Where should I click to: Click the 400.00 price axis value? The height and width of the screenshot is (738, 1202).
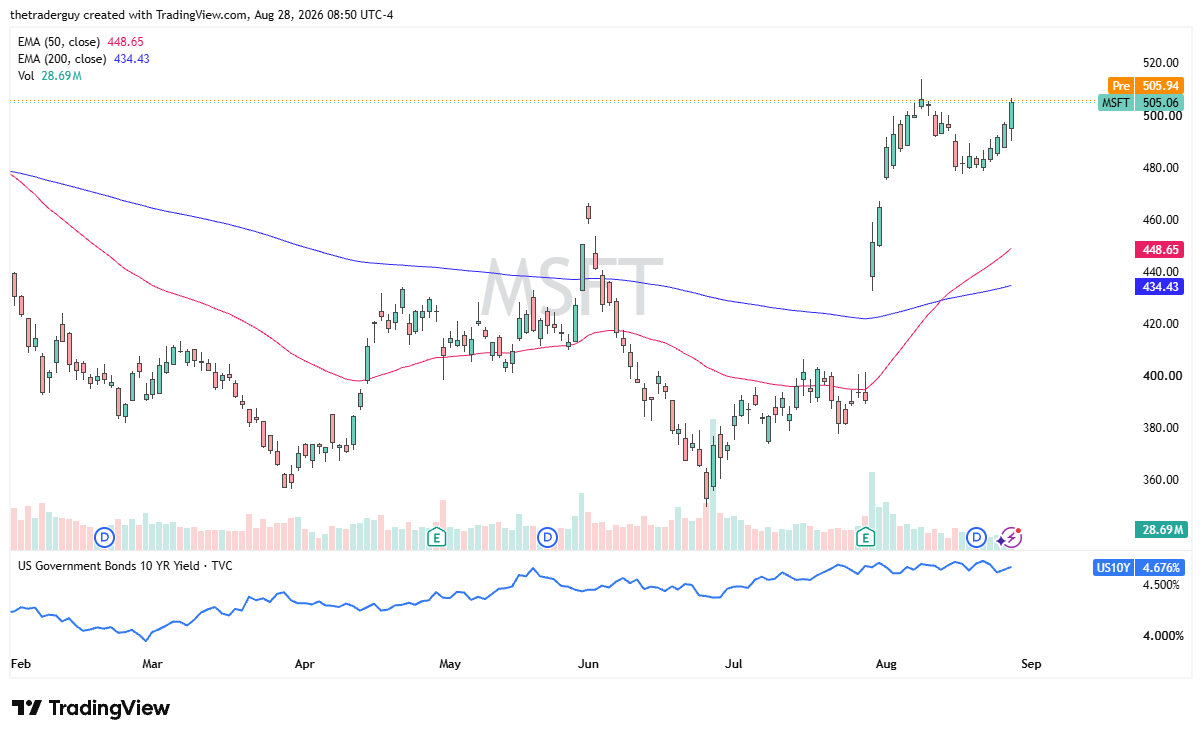point(1162,376)
